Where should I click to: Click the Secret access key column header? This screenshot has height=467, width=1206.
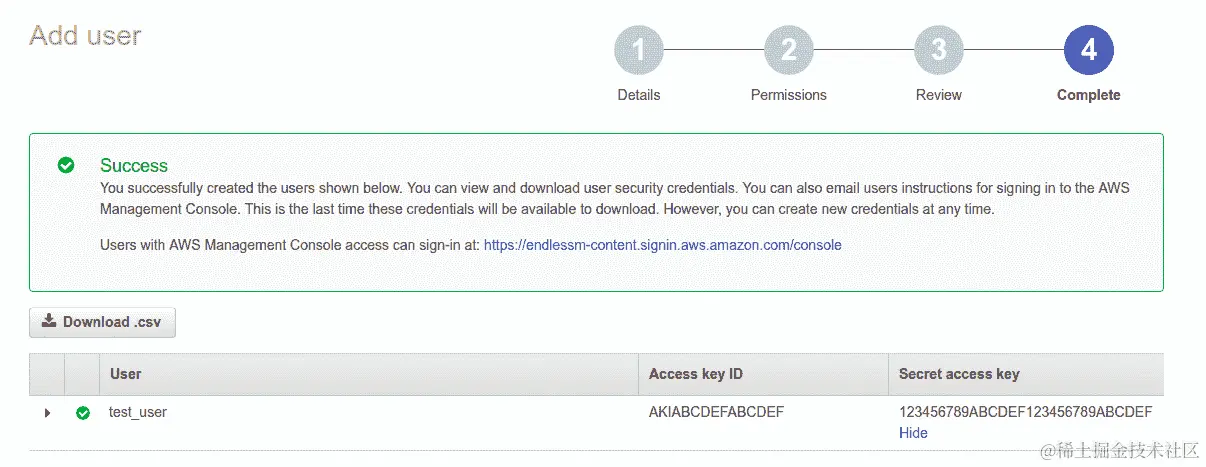tap(958, 374)
